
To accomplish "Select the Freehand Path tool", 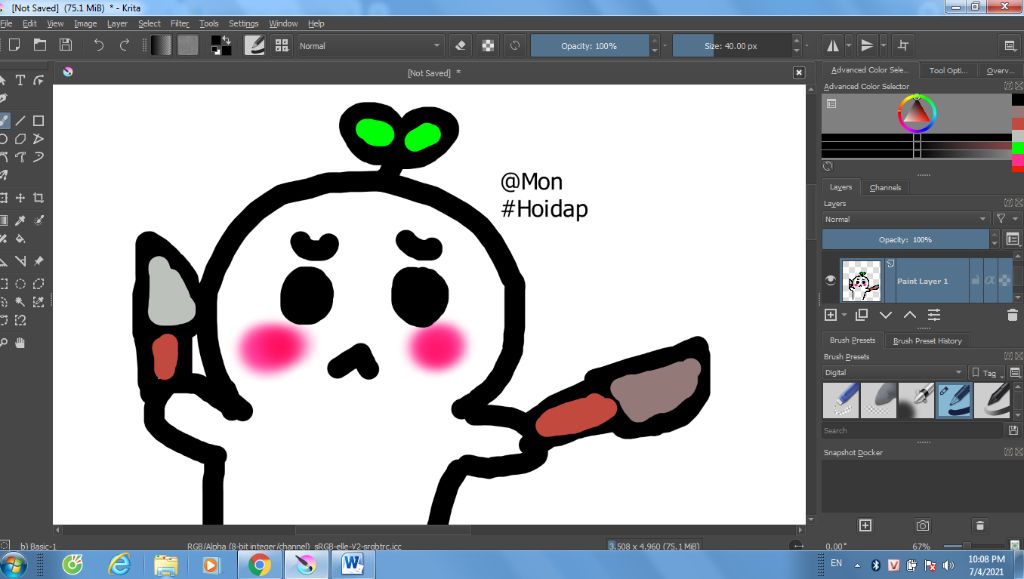I will click(x=20, y=157).
